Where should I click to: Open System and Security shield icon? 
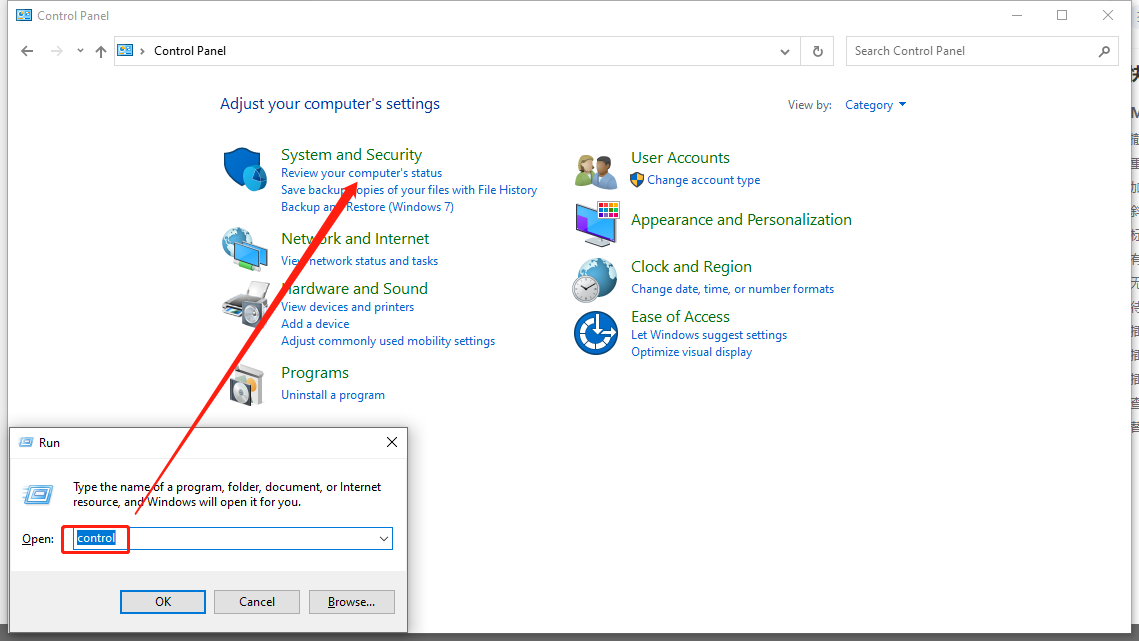(x=243, y=169)
